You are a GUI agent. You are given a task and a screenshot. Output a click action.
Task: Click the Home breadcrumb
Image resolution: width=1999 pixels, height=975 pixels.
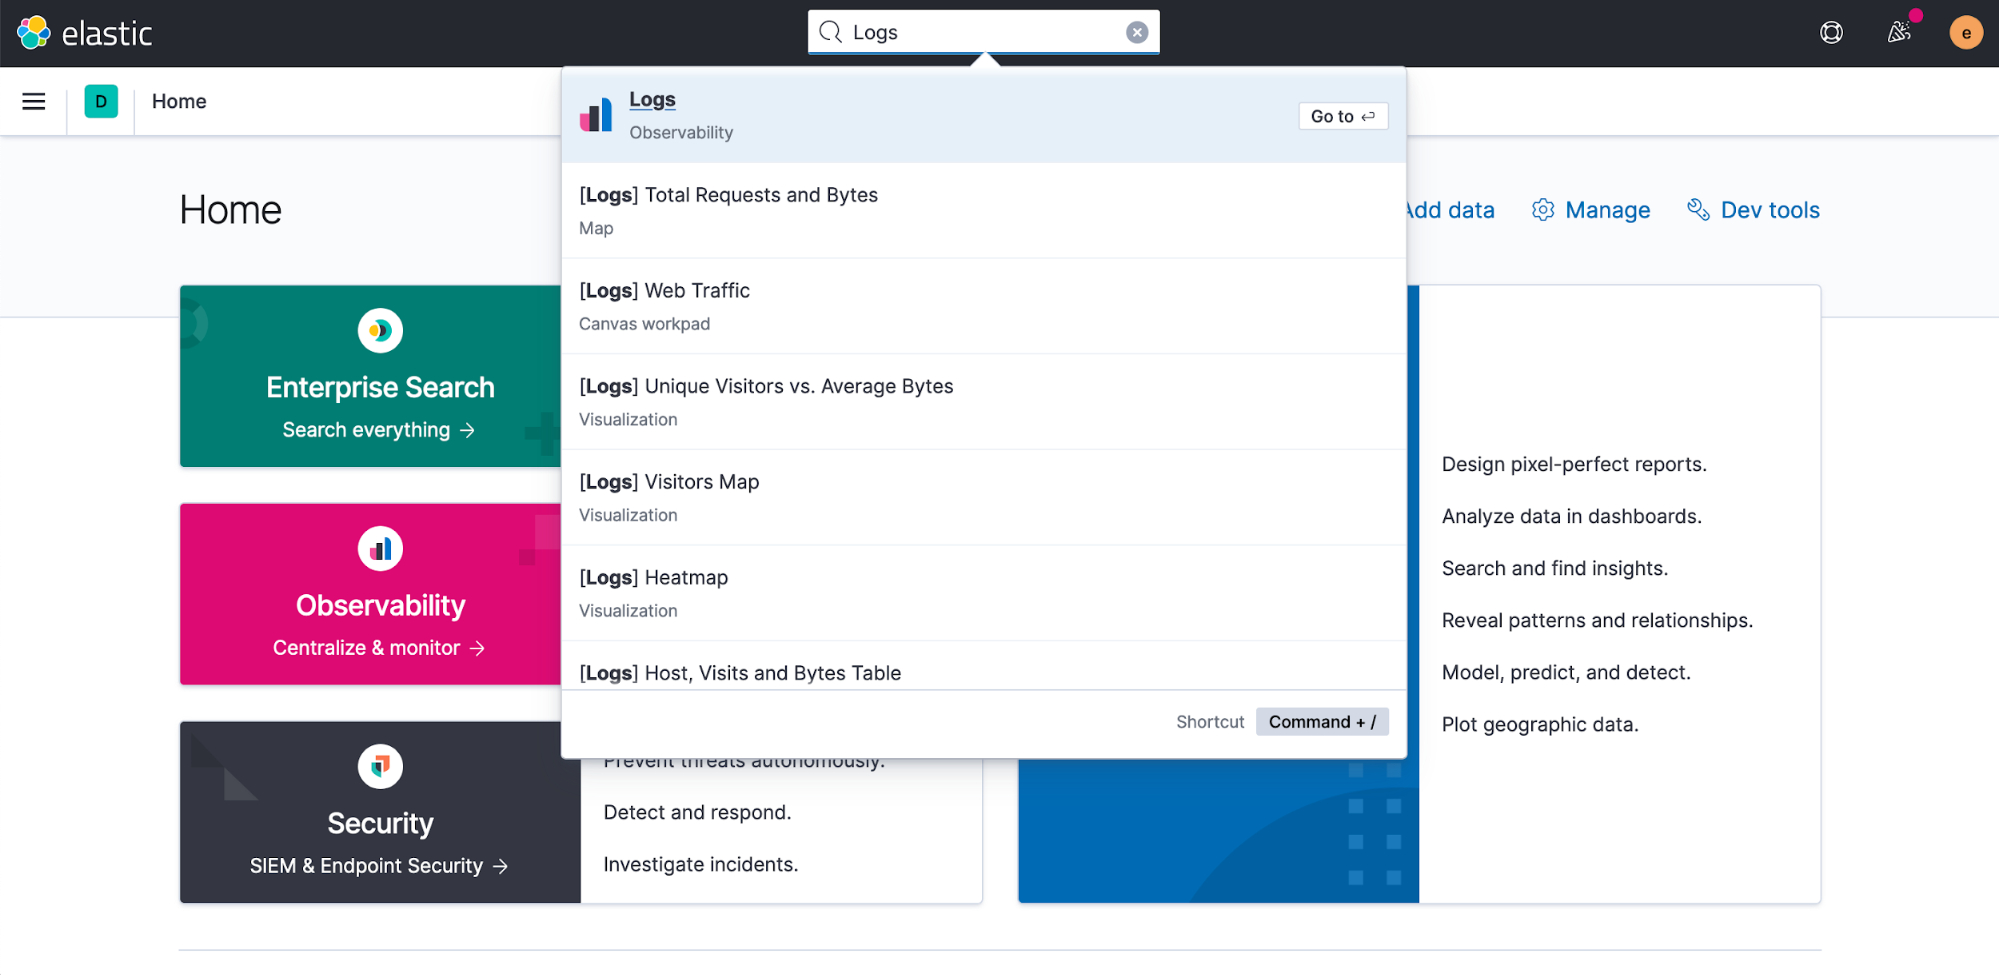179,101
